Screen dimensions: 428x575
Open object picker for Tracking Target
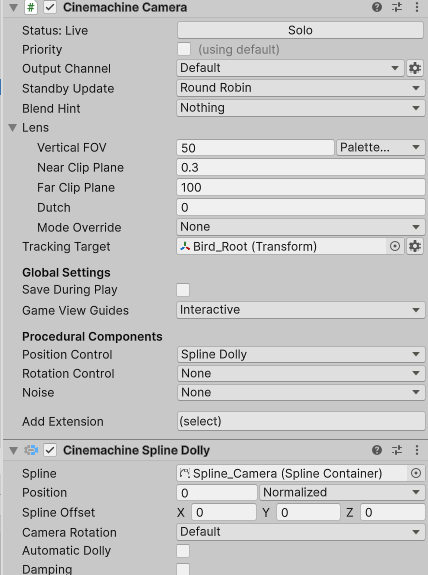395,246
